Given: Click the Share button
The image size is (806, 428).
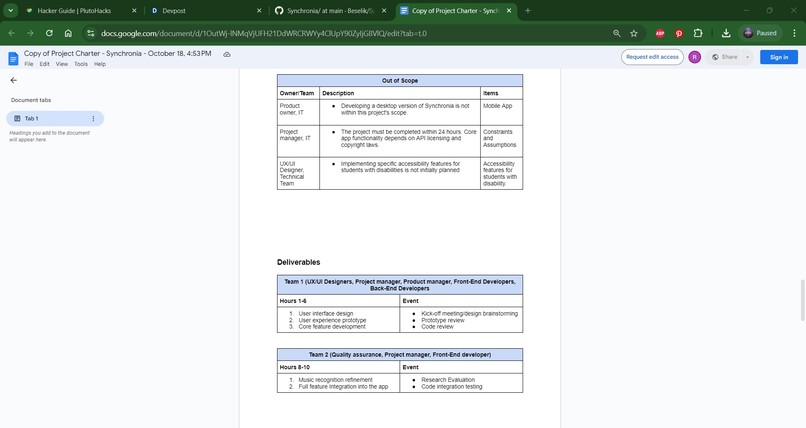Looking at the screenshot, I should [724, 57].
